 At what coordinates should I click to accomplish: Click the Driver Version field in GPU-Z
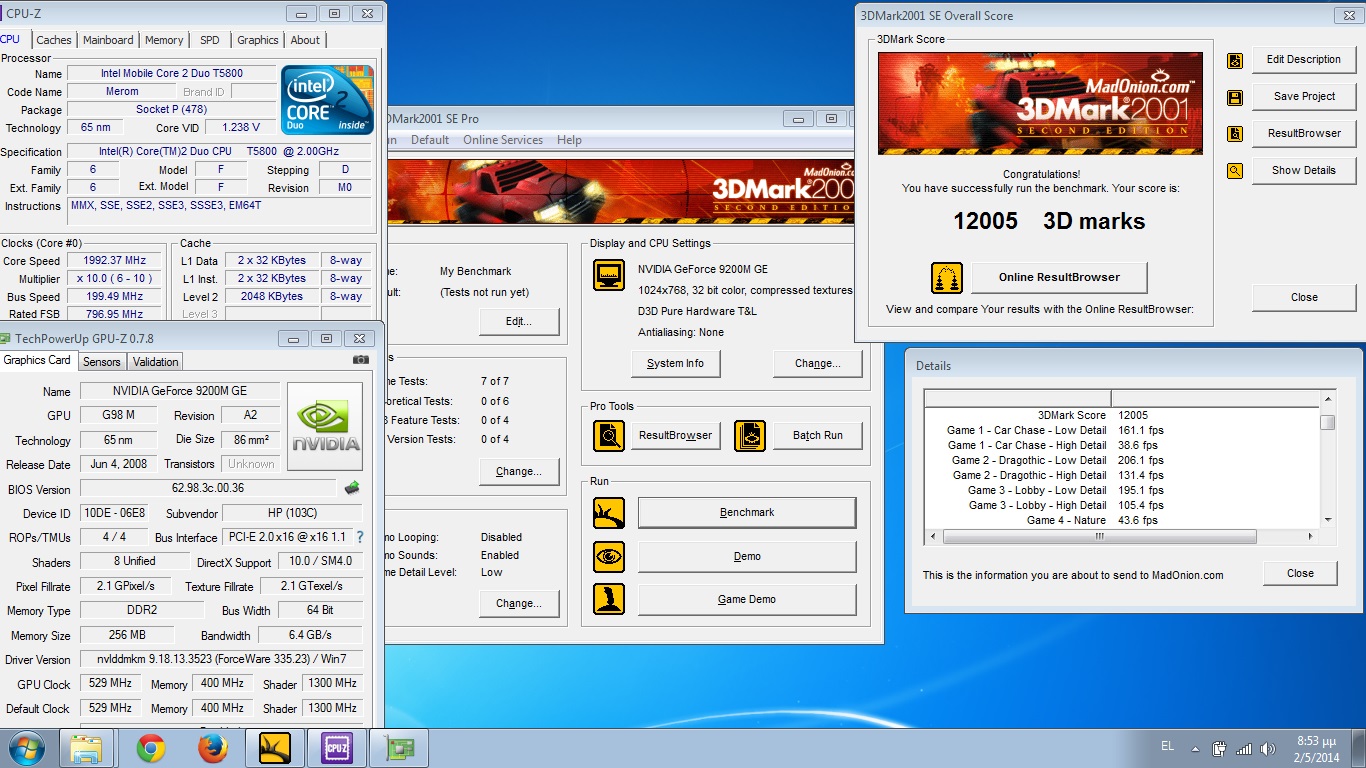pos(221,659)
